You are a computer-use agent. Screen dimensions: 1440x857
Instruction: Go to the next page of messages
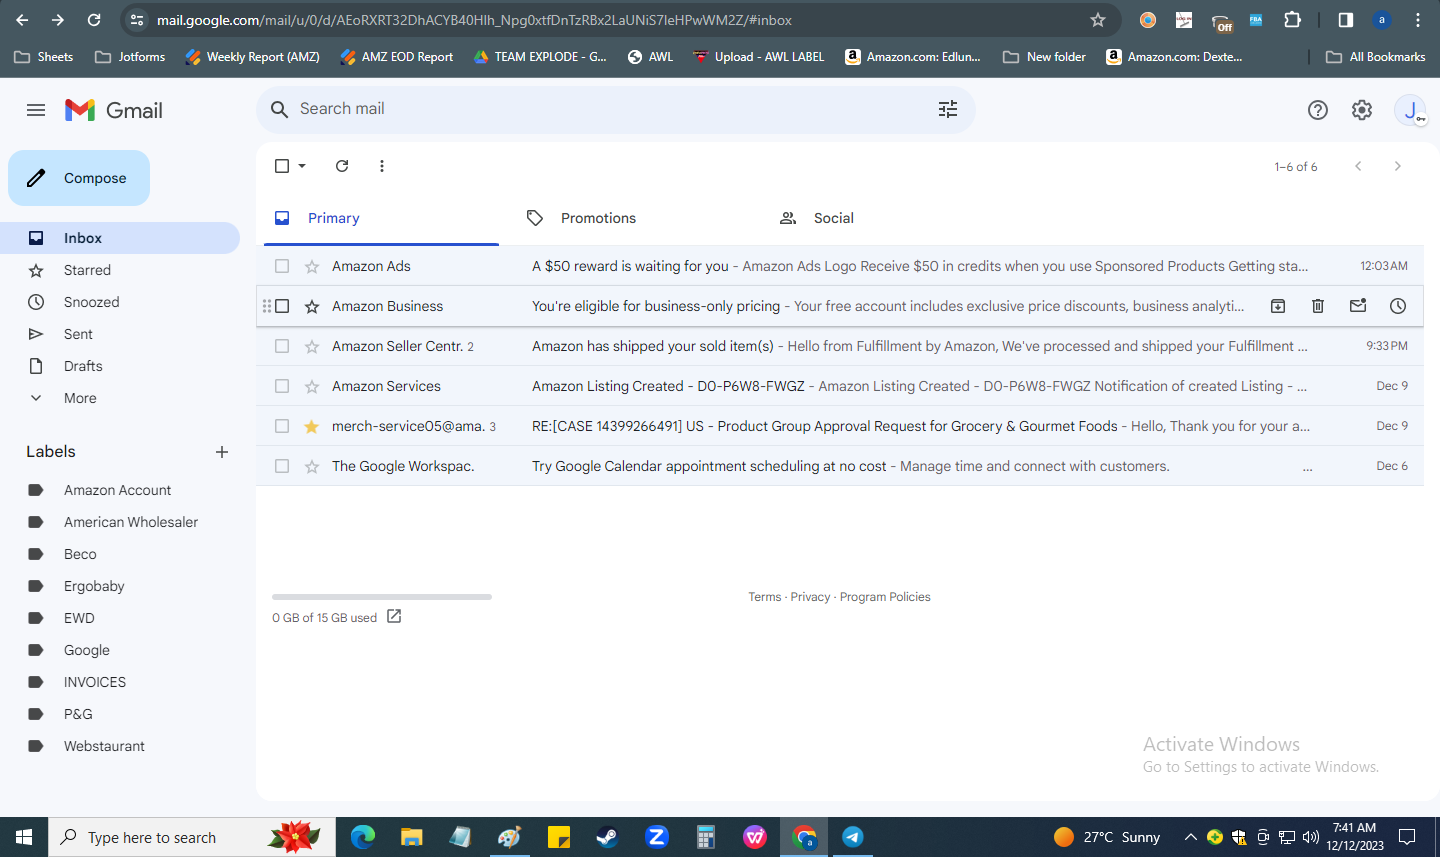(1398, 166)
